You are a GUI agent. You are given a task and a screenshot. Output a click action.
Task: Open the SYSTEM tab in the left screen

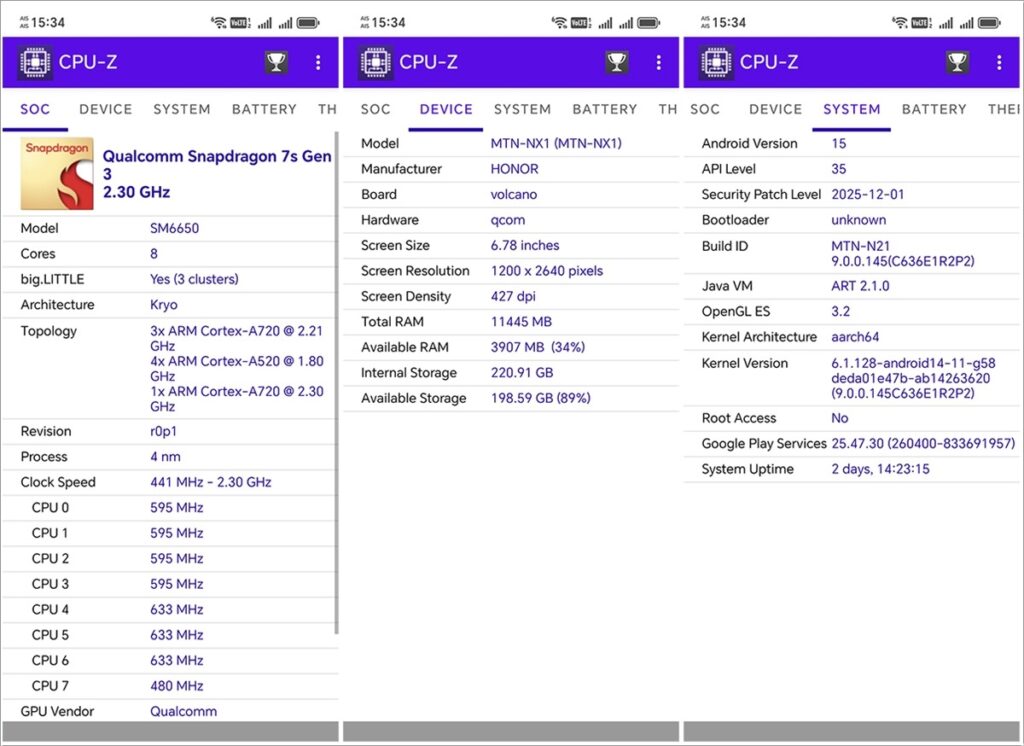click(181, 109)
